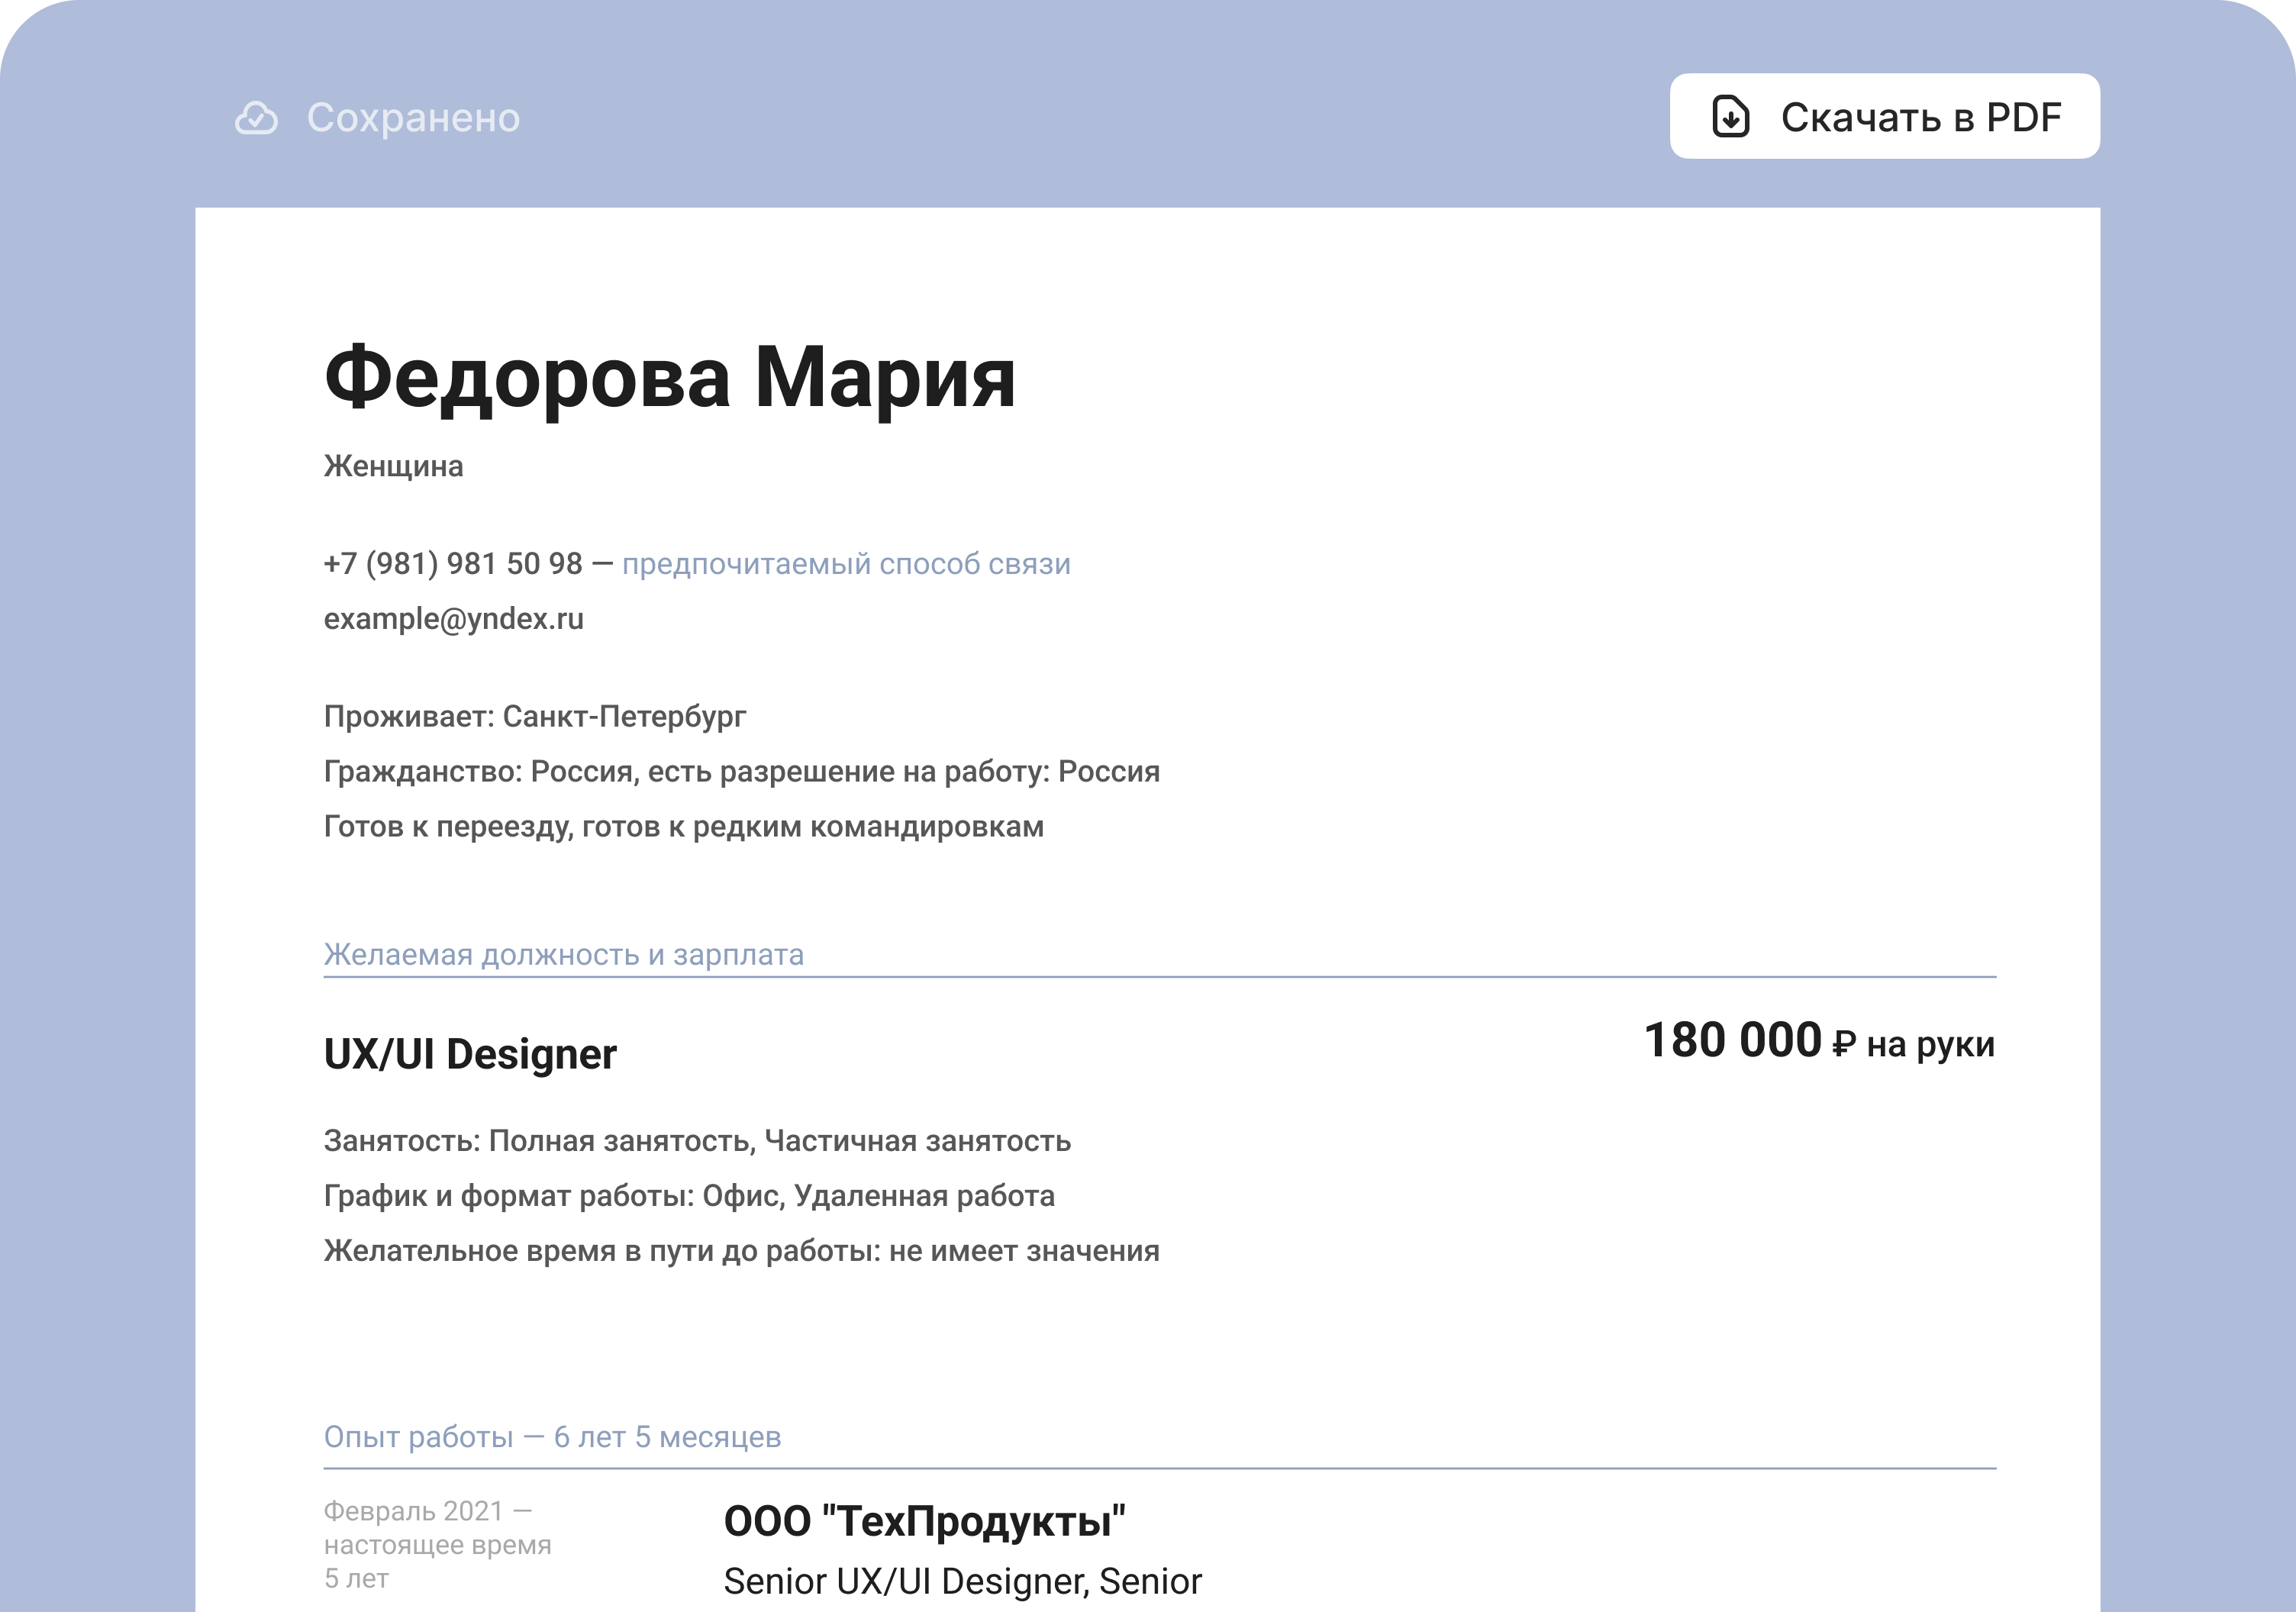
Task: Click the company name ООО ТехПродукты
Action: (926, 1521)
